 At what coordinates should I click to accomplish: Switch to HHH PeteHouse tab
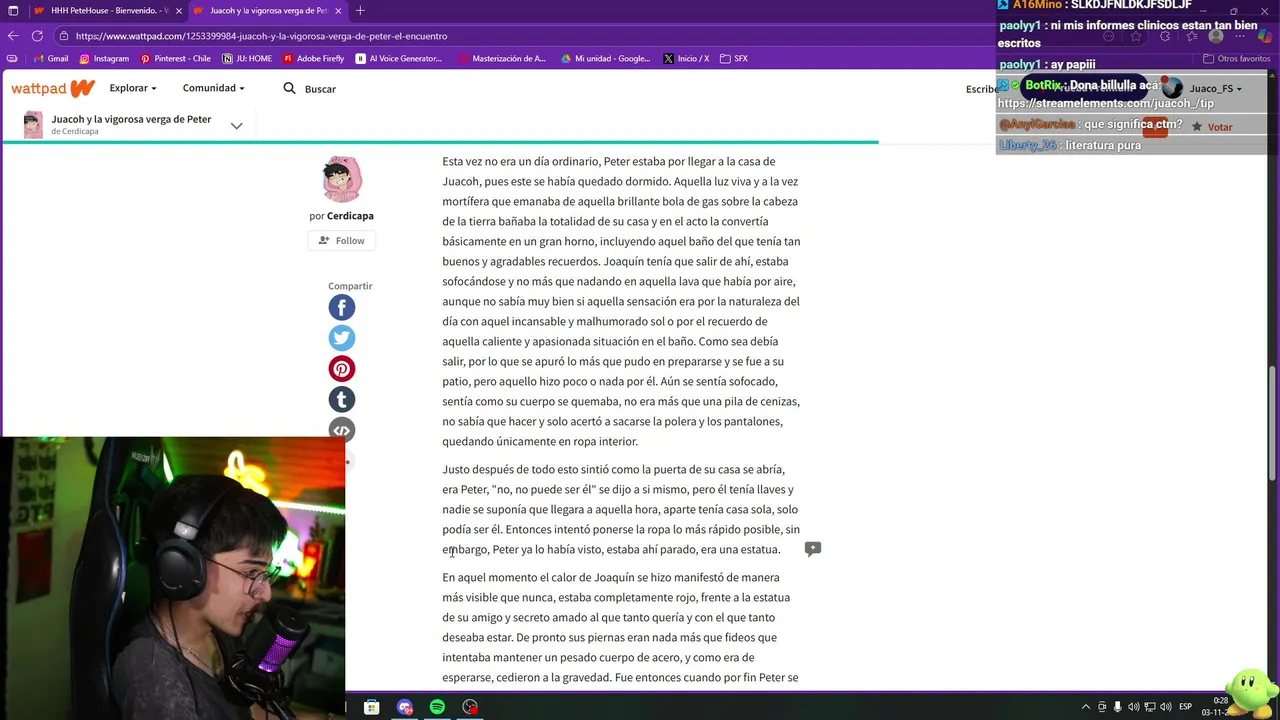point(109,11)
